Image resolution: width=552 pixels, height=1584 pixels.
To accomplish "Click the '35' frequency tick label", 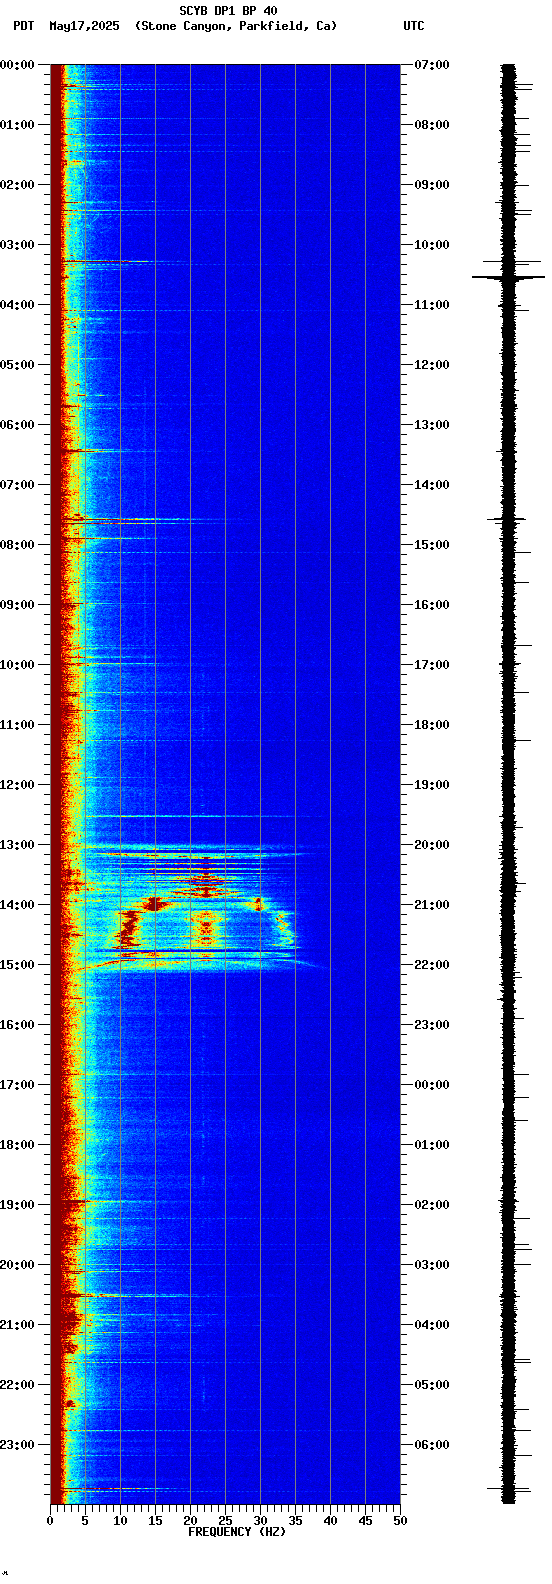I will pyautogui.click(x=295, y=1521).
